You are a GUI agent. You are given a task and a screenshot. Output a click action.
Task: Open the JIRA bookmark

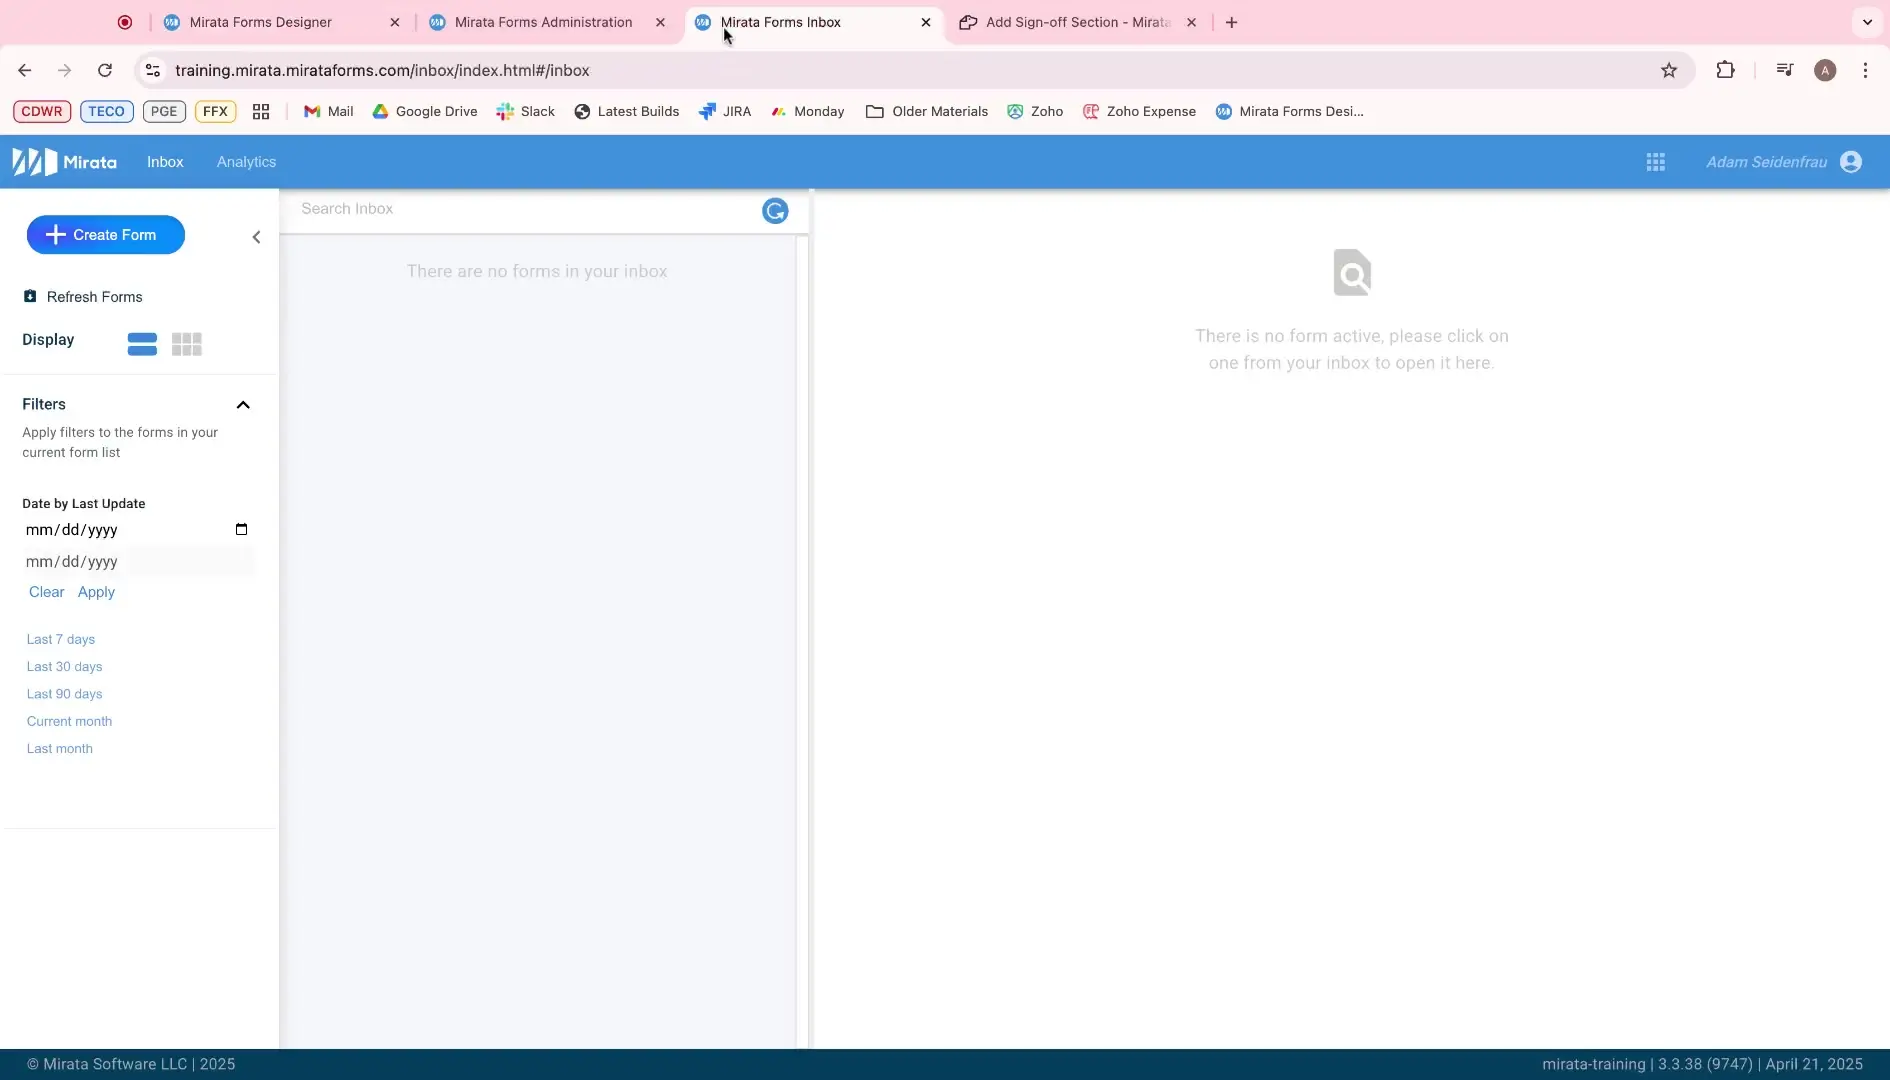(726, 111)
